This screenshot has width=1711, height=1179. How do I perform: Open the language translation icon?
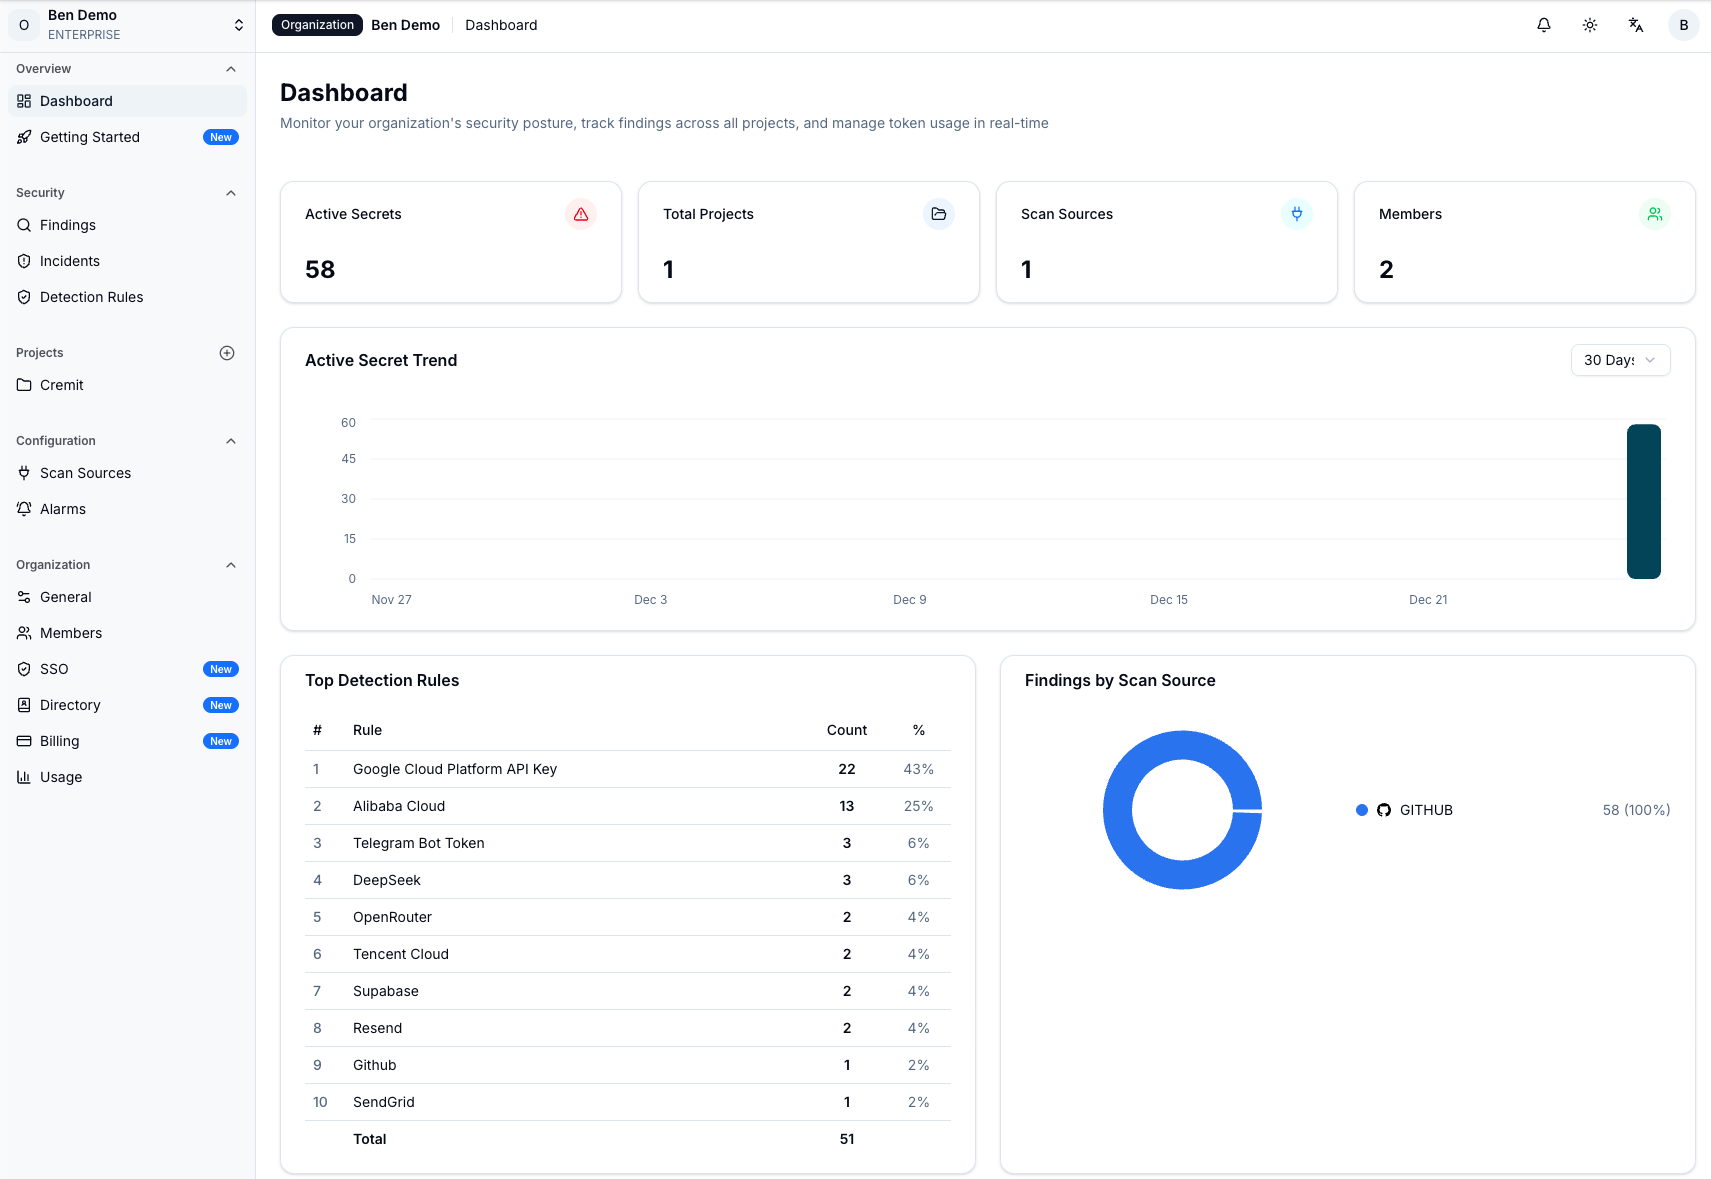(1636, 25)
